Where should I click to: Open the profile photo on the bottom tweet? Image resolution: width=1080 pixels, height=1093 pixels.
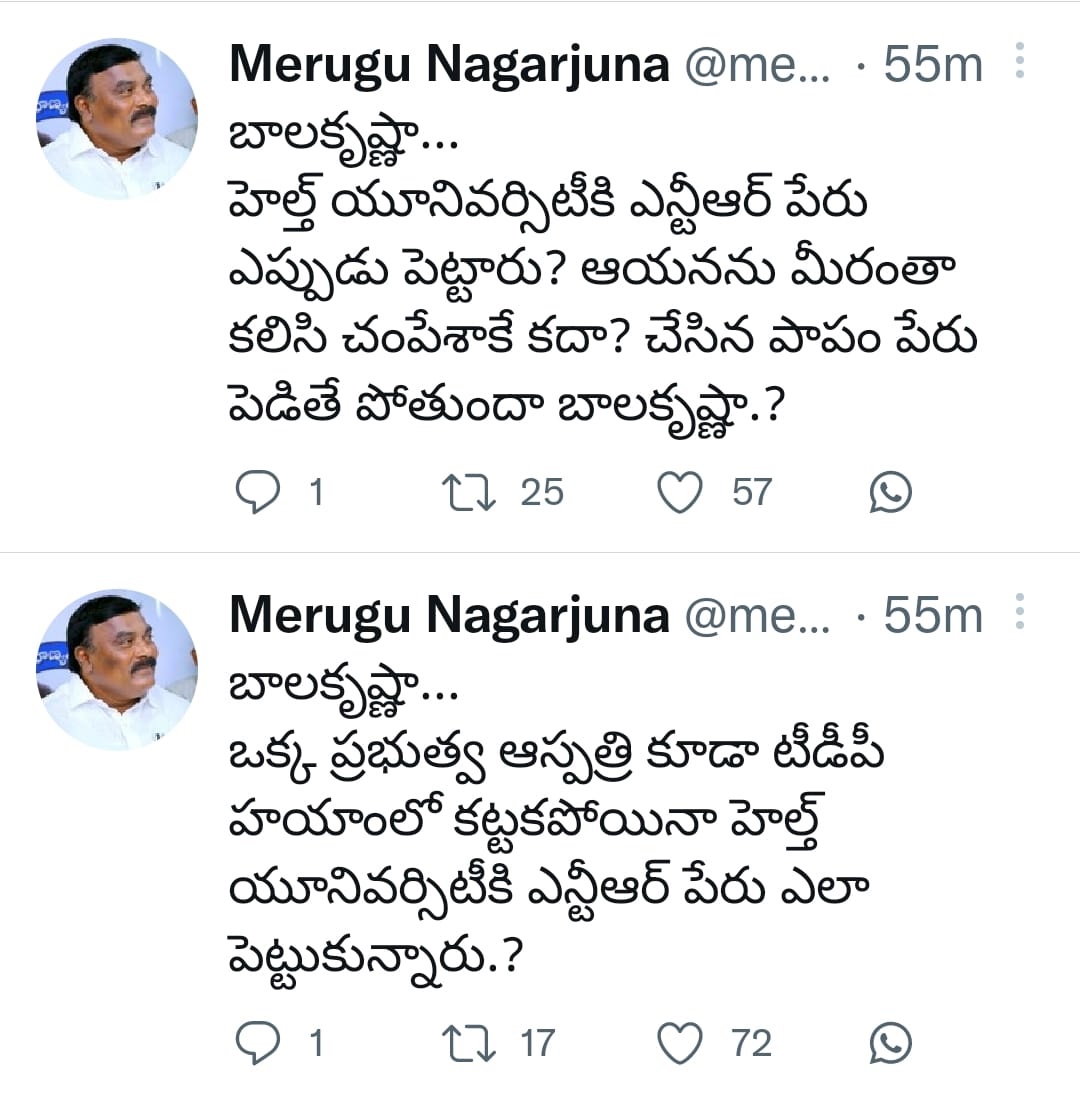point(117,668)
